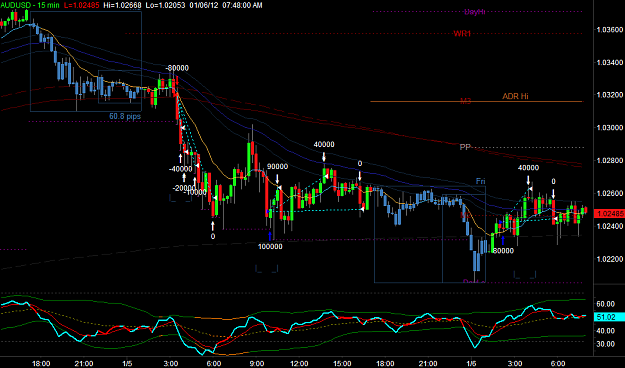Click the 12:00 time axis label
Screen dimensions: 625x368
pyautogui.click(x=299, y=364)
